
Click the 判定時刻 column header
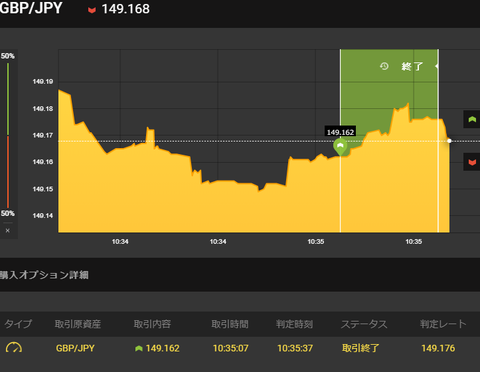295,324
